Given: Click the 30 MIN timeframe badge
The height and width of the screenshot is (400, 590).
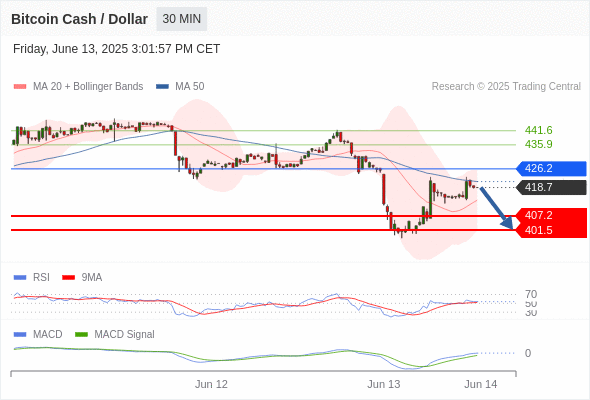Looking at the screenshot, I should [x=181, y=19].
